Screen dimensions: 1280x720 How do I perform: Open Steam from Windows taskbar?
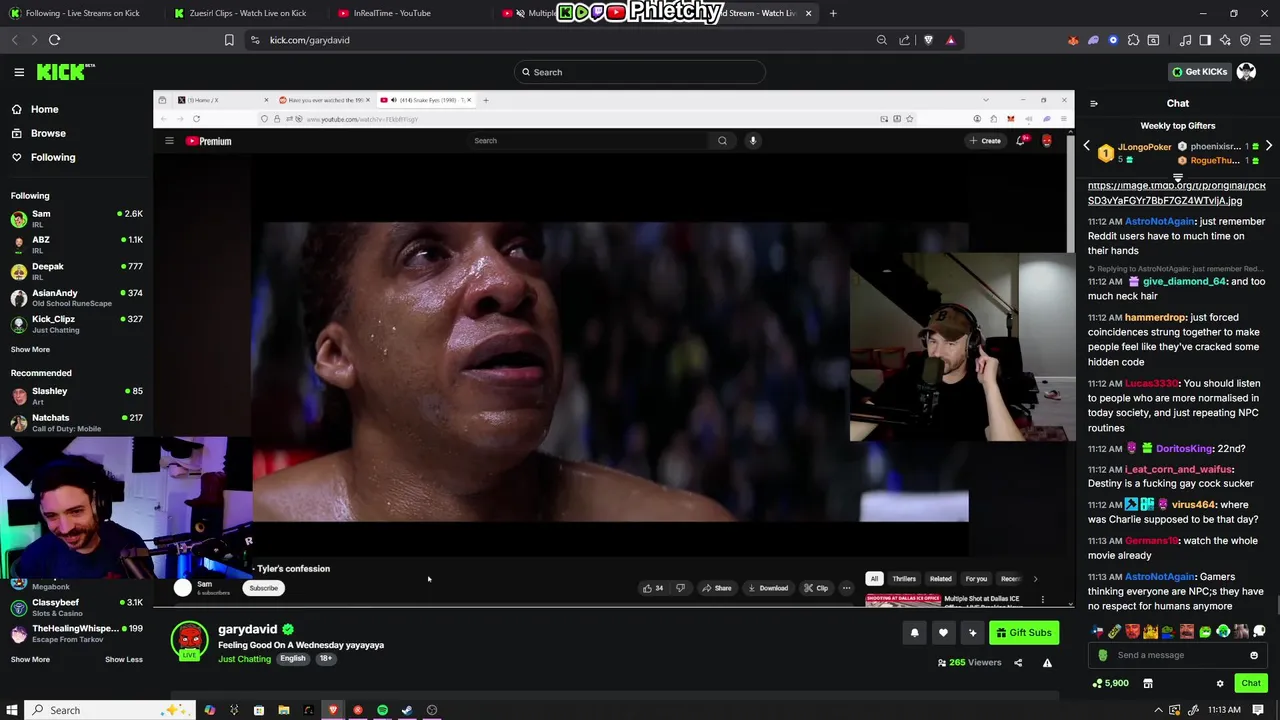click(407, 710)
